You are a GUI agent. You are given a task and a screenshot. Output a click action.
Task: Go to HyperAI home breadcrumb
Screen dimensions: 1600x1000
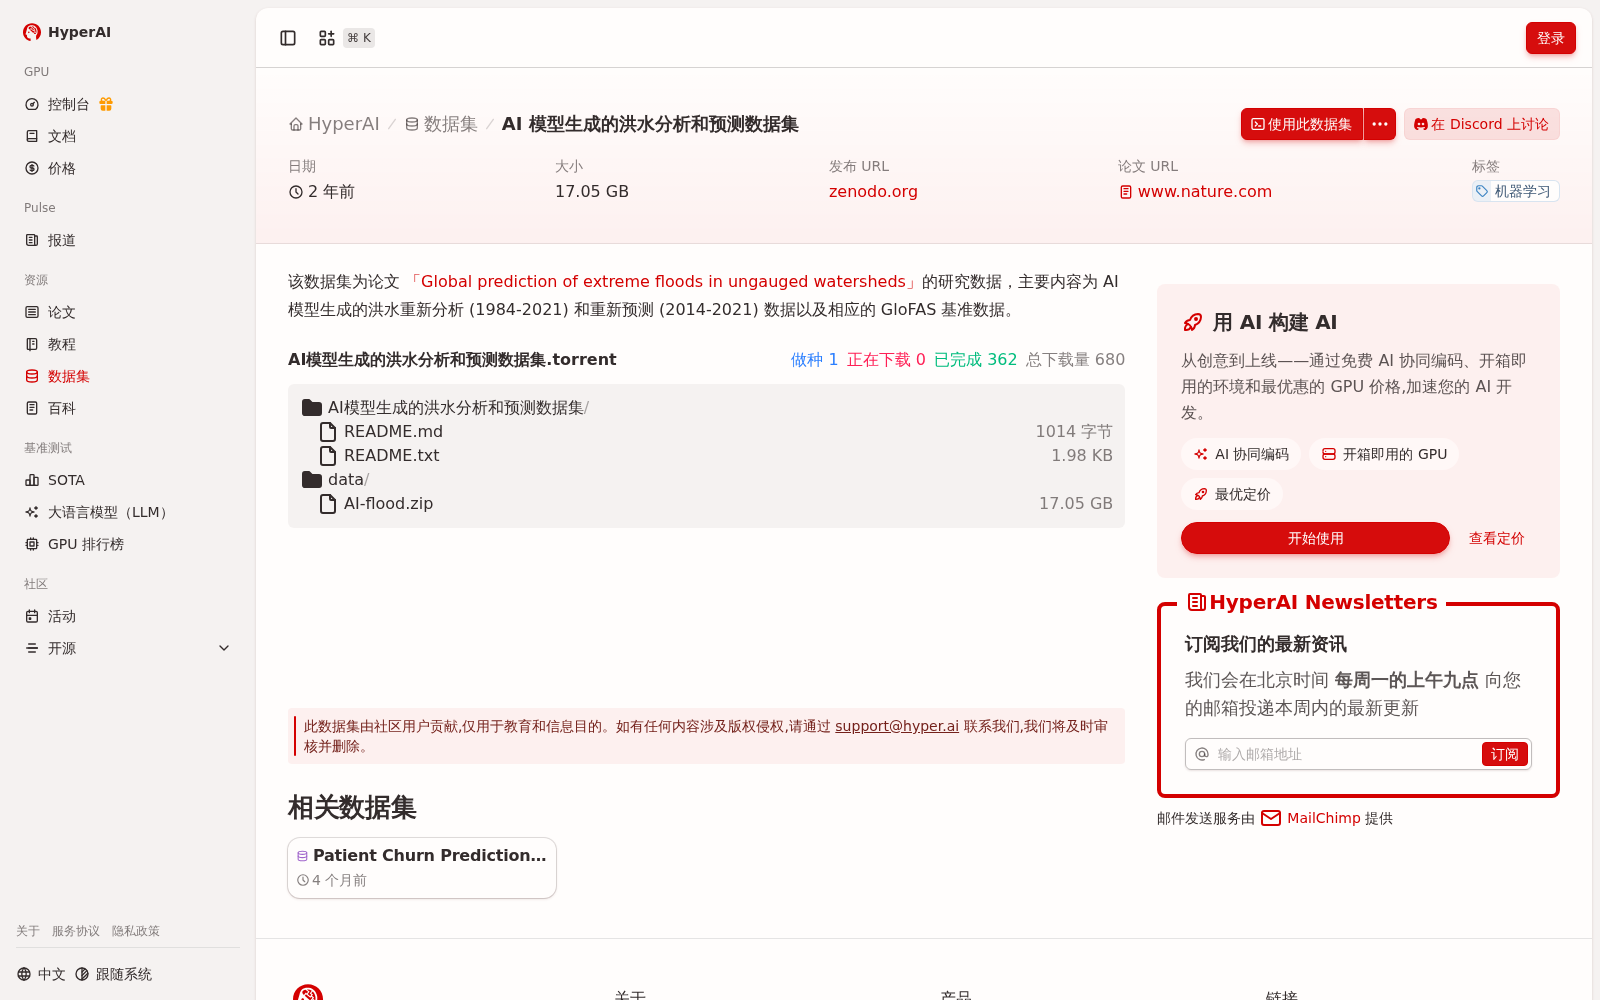point(334,124)
